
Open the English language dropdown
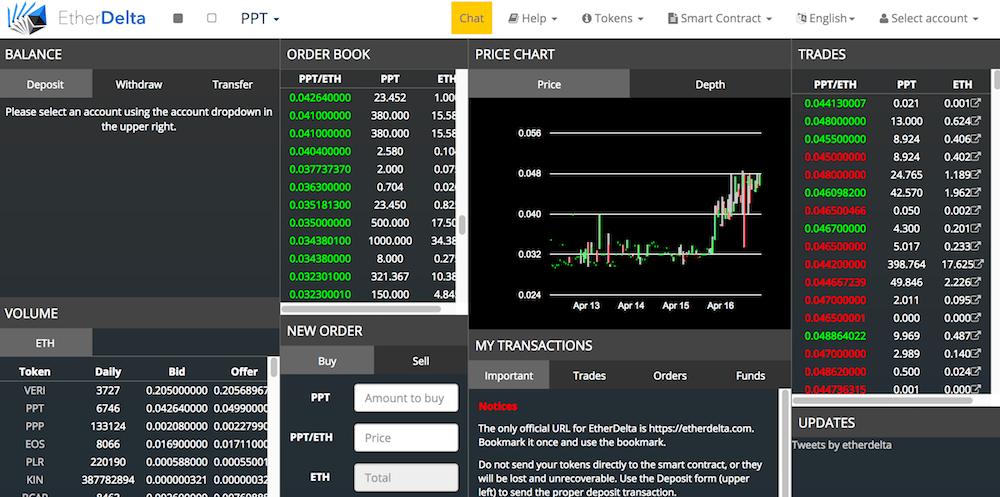826,19
